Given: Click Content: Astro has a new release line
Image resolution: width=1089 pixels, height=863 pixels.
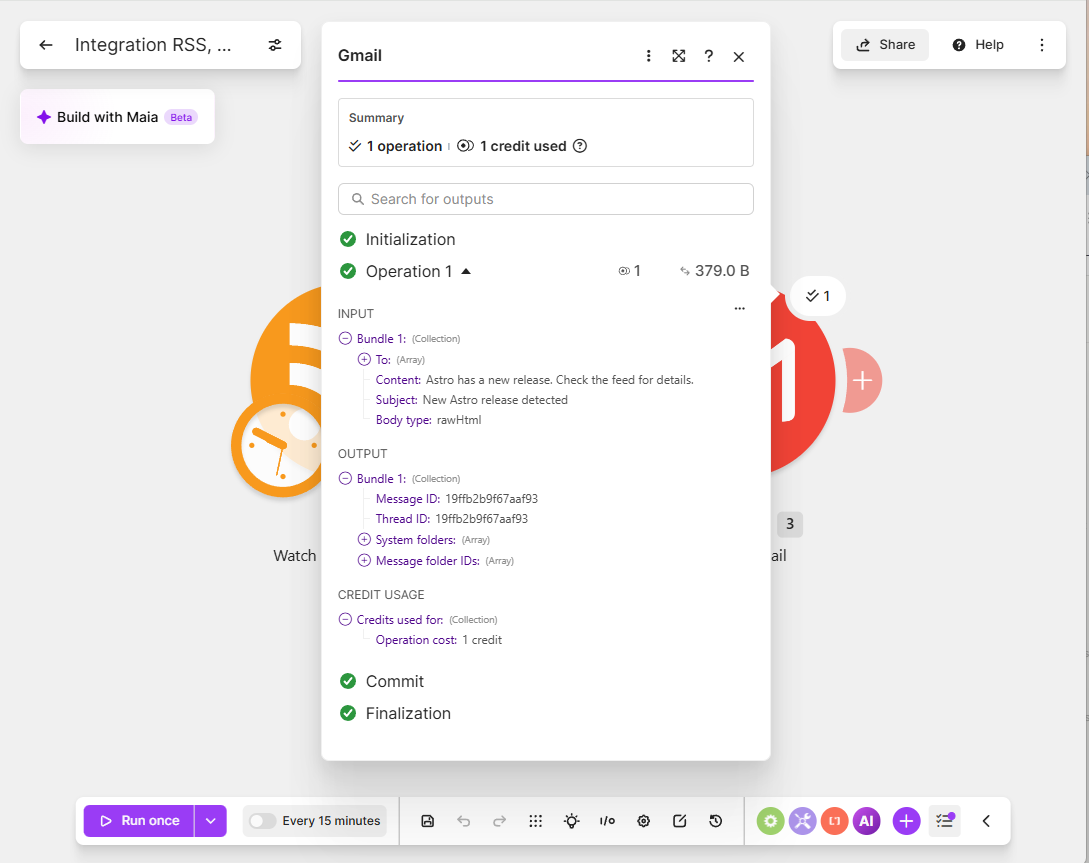Looking at the screenshot, I should click(x=535, y=380).
